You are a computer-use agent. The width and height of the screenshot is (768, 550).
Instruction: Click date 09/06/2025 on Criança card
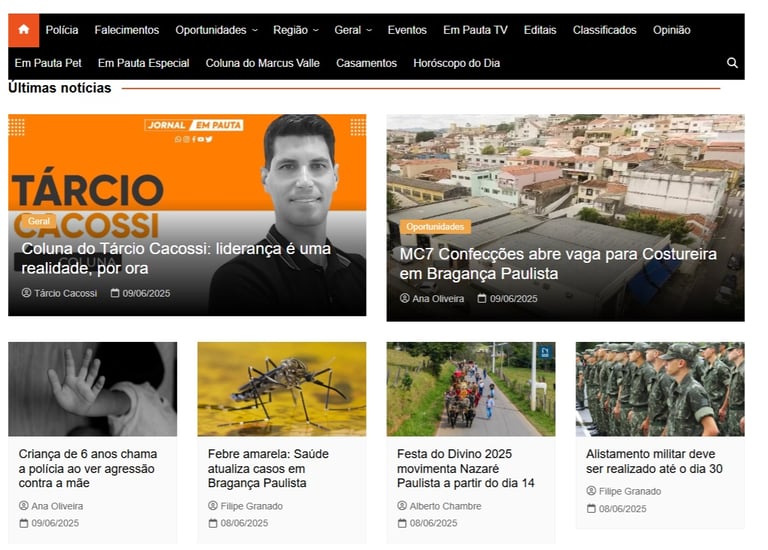click(55, 523)
